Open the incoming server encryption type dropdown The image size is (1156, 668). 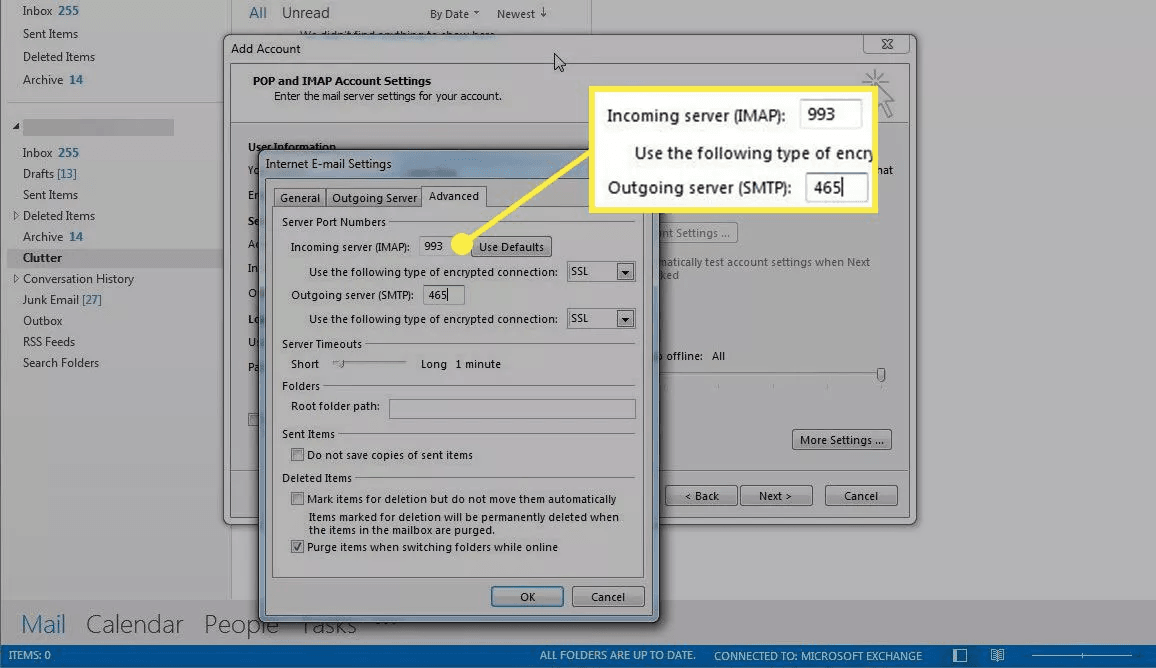click(x=625, y=272)
